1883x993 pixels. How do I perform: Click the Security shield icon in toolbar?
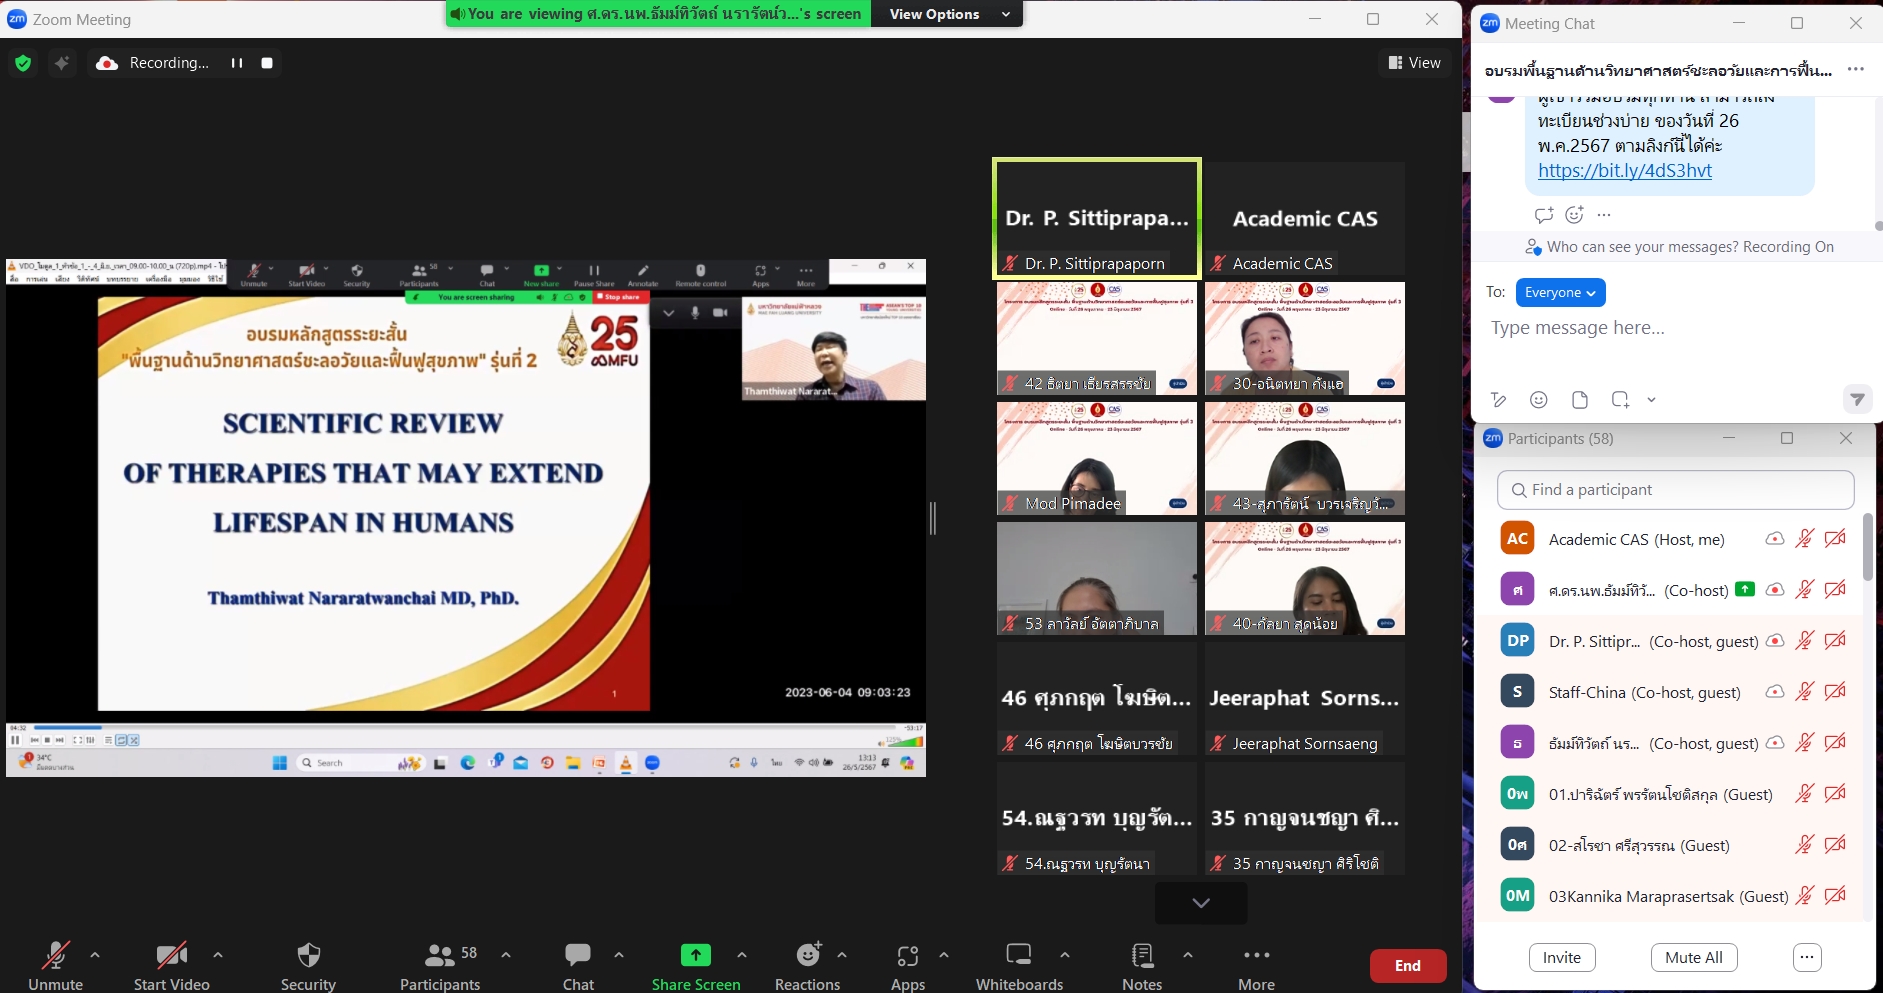(308, 956)
